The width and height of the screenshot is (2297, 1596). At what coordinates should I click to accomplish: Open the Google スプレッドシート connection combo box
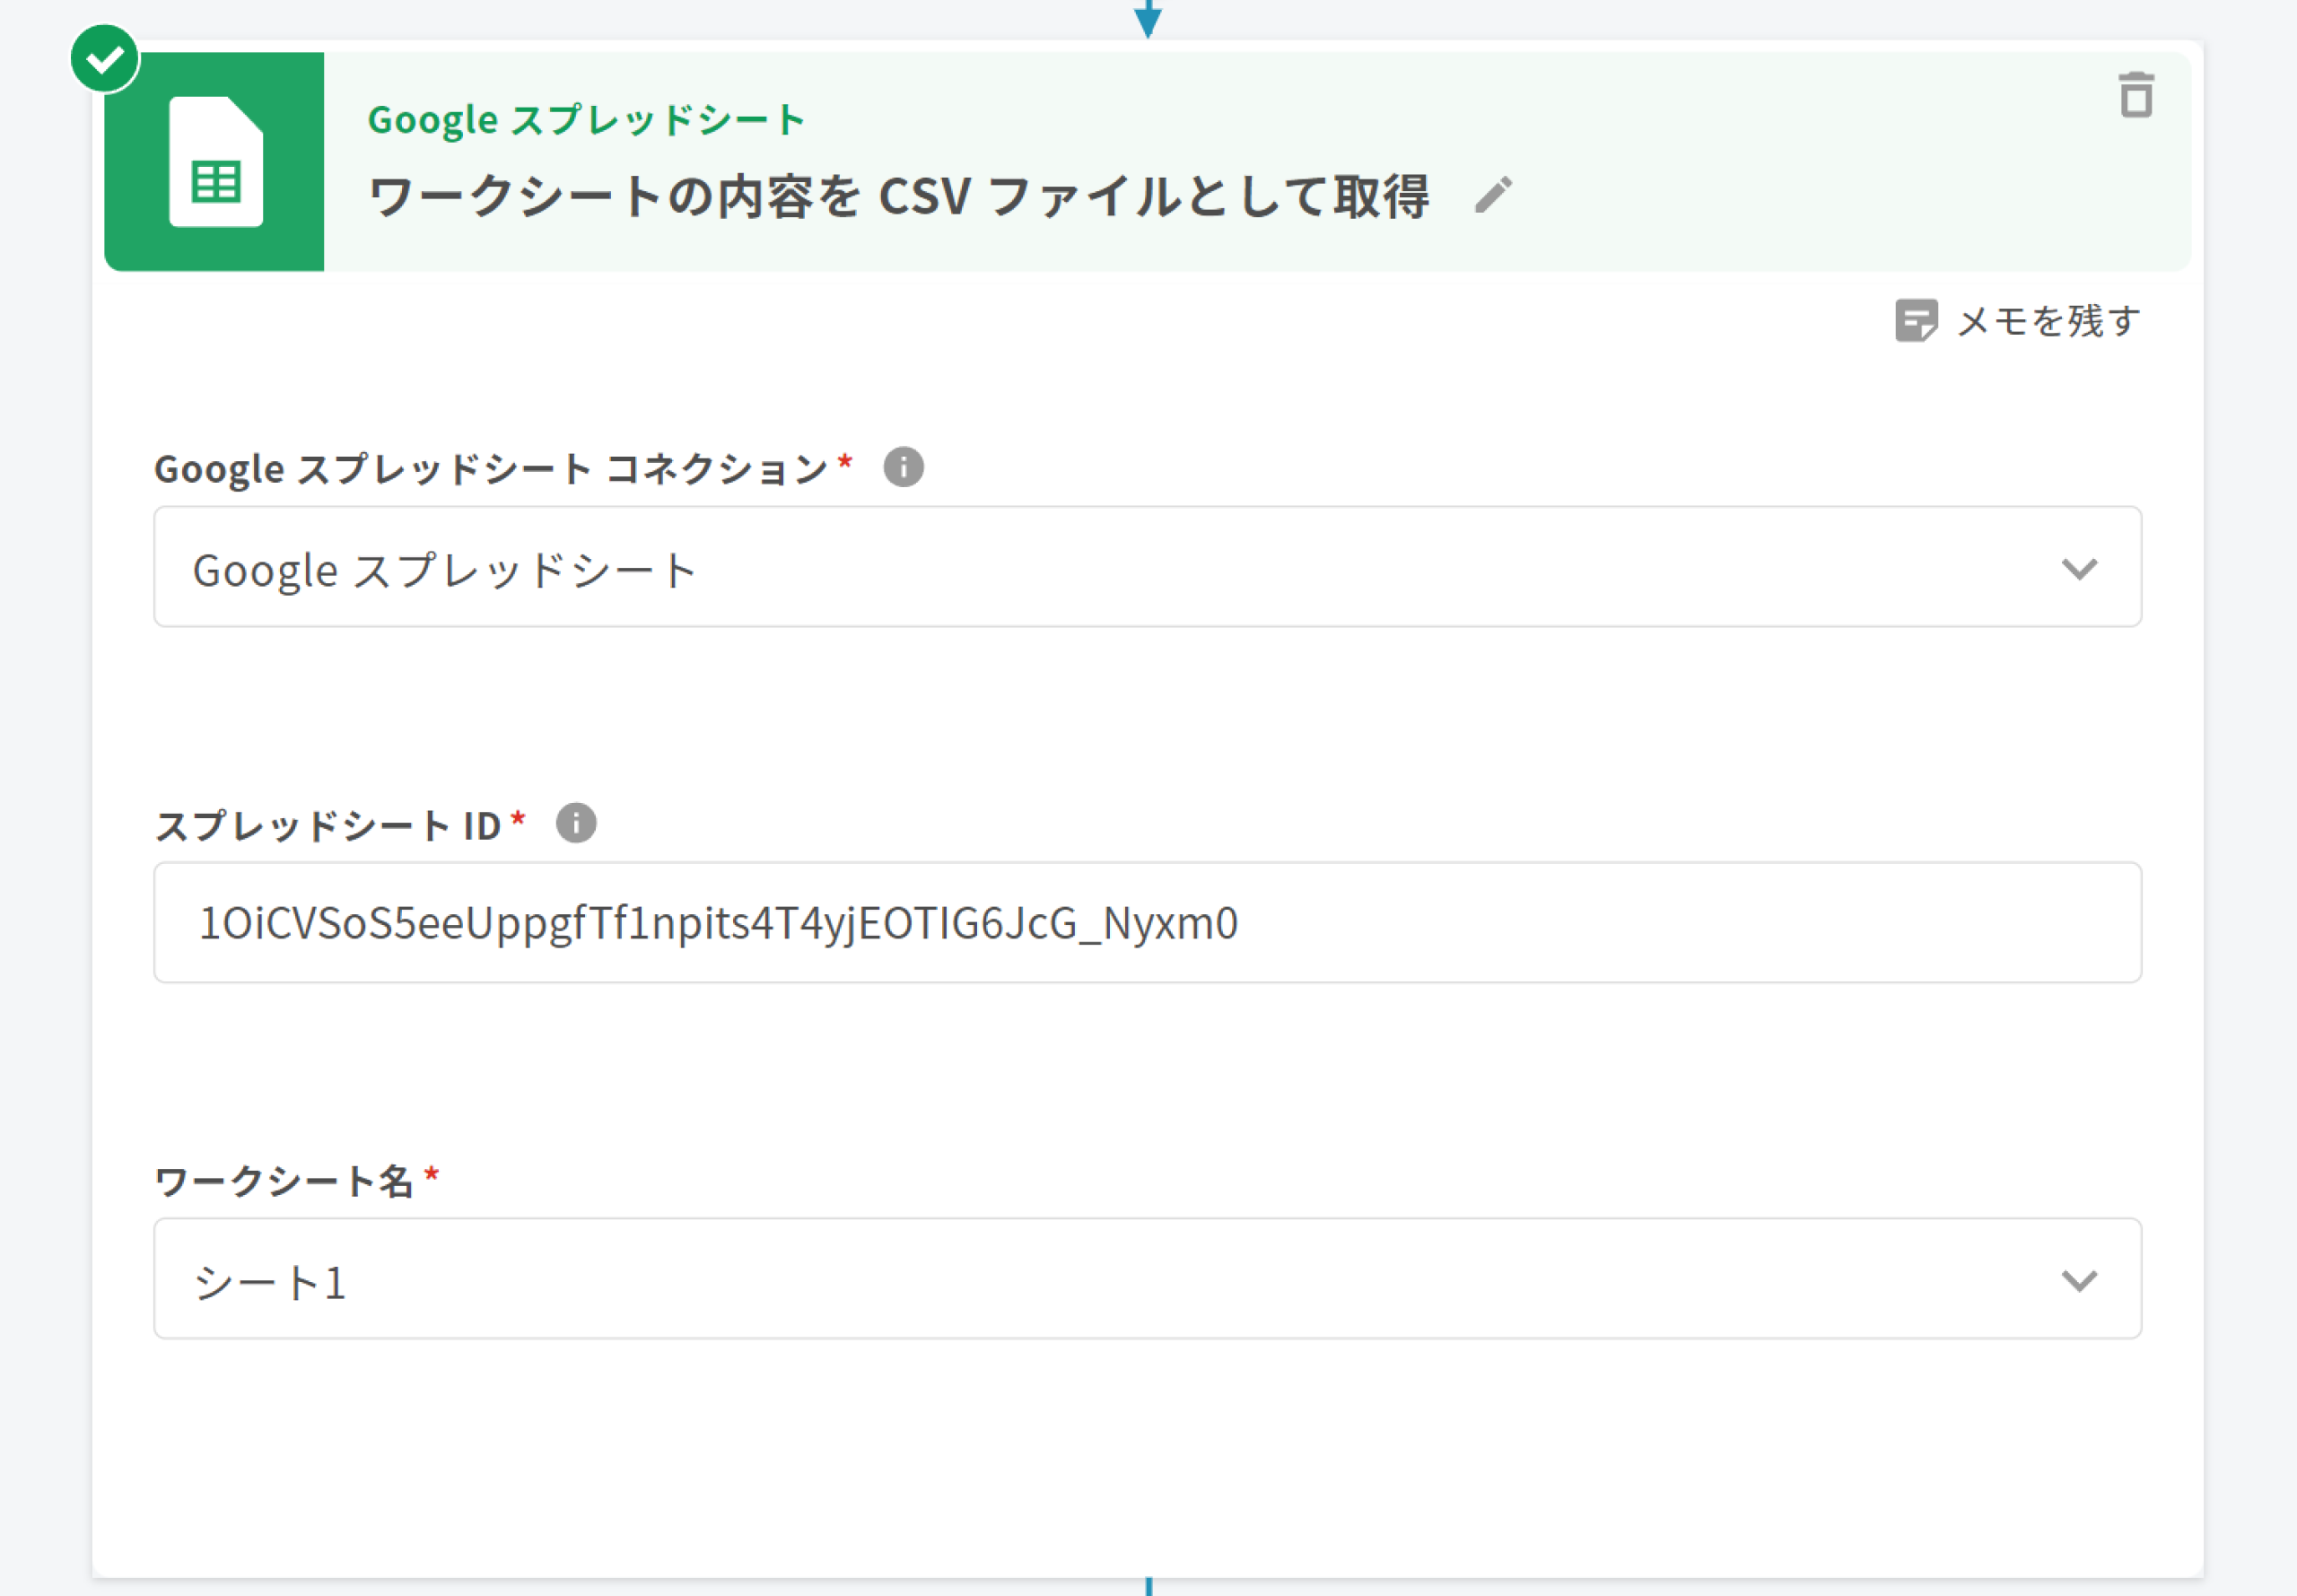(x=1100, y=567)
